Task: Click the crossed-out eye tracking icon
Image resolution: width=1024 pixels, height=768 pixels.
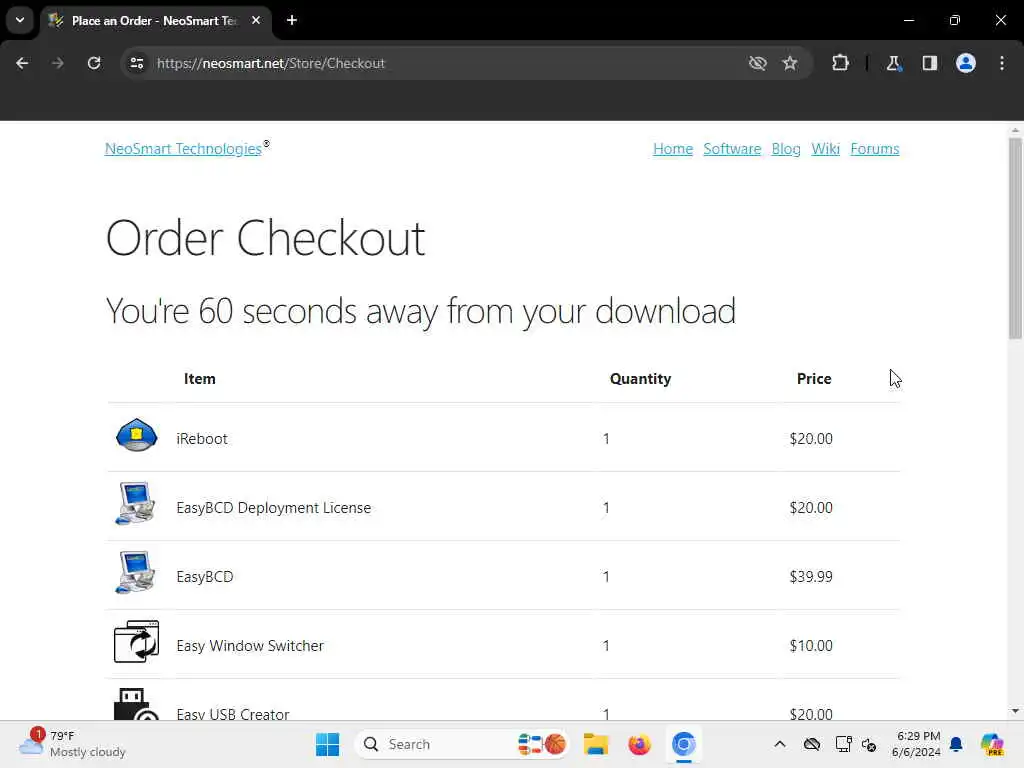Action: (x=758, y=63)
